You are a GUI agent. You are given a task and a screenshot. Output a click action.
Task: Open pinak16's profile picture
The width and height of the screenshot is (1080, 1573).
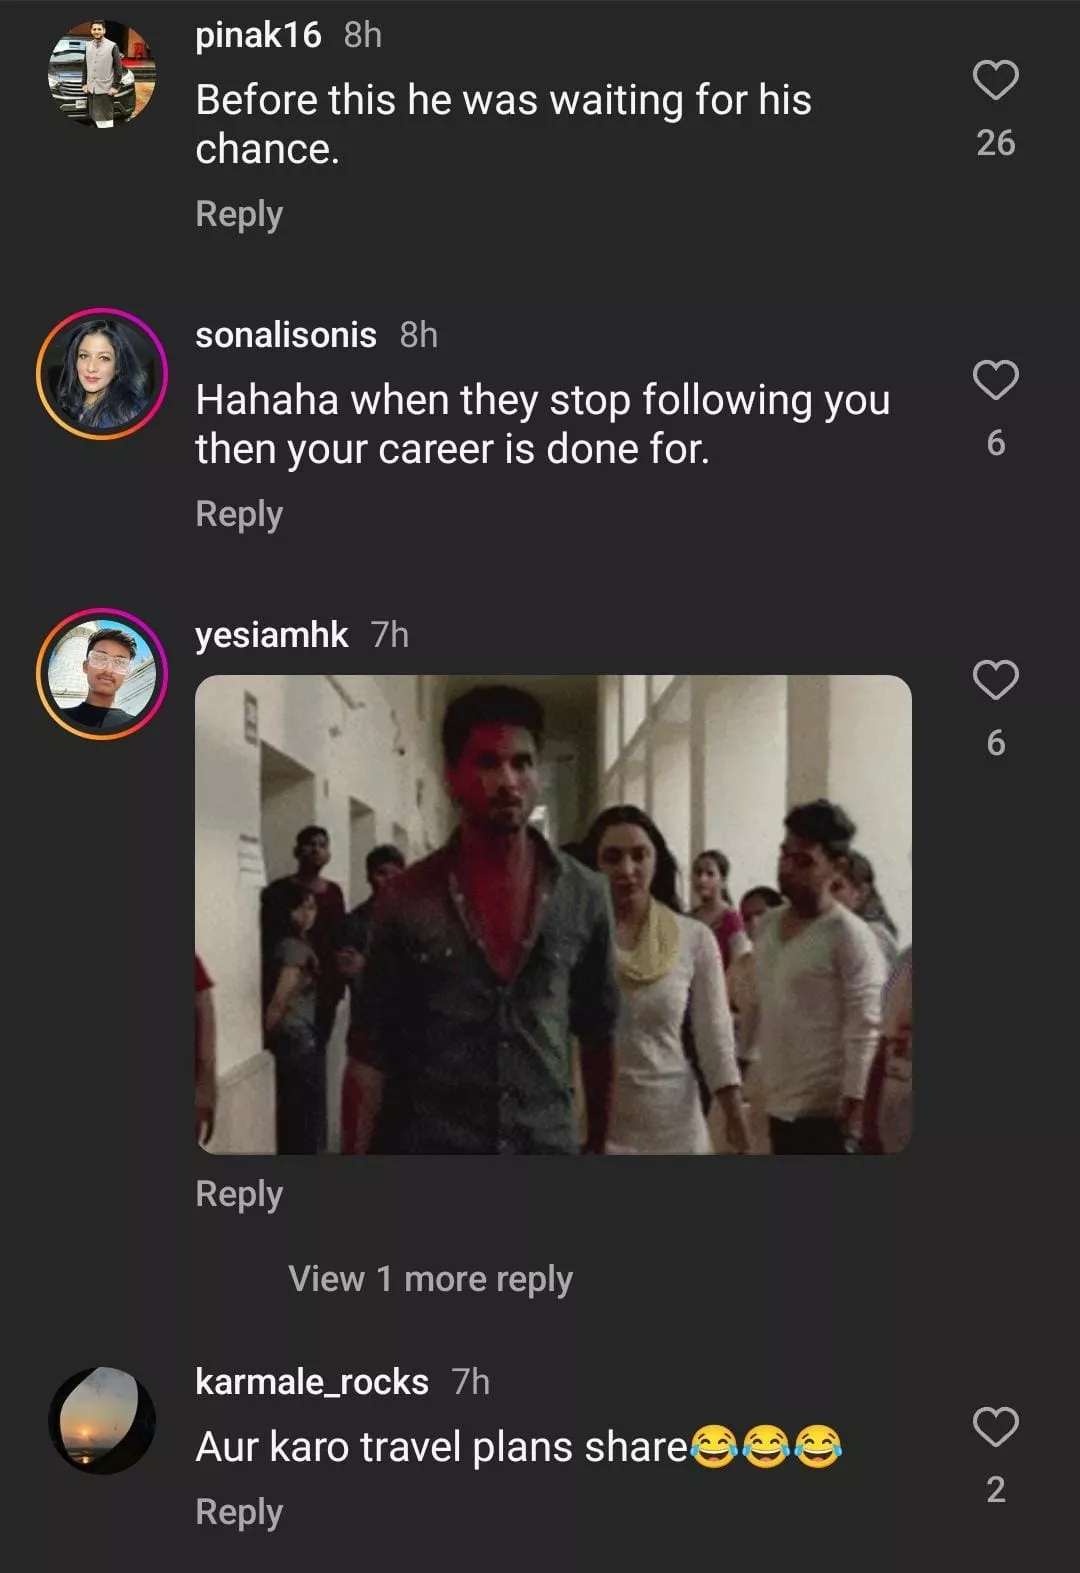click(x=102, y=75)
